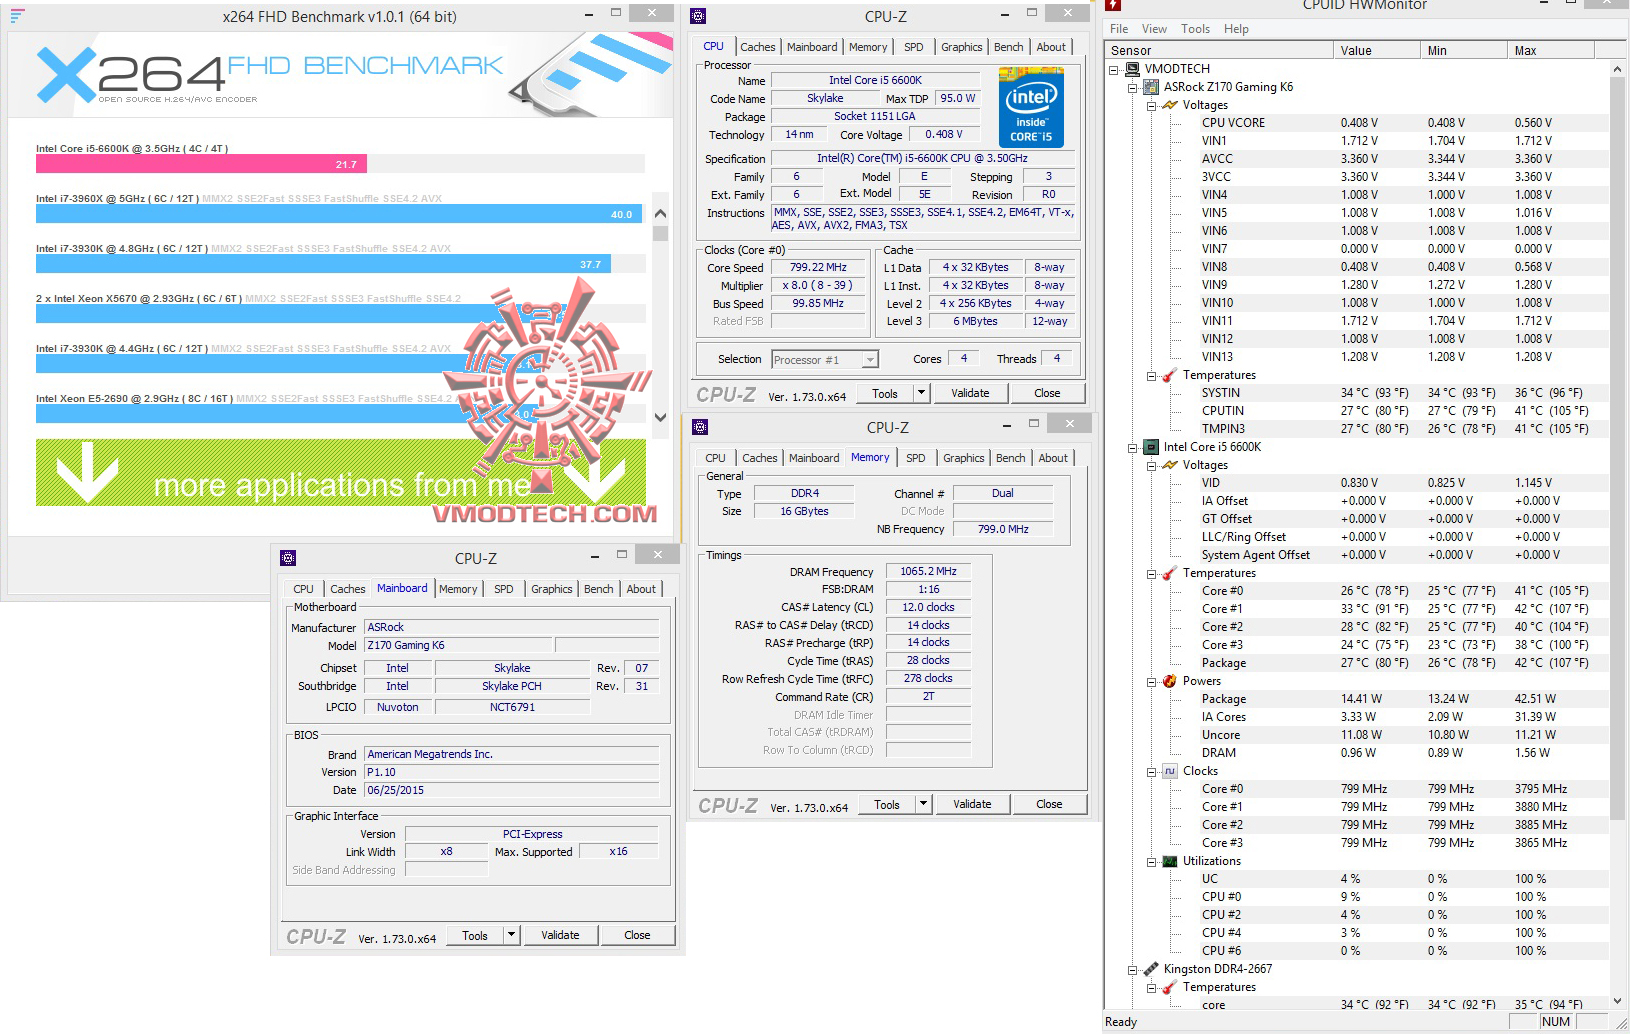The width and height of the screenshot is (1630, 1034).
Task: Click the Intel Core i5 inside logo
Action: 1031,107
